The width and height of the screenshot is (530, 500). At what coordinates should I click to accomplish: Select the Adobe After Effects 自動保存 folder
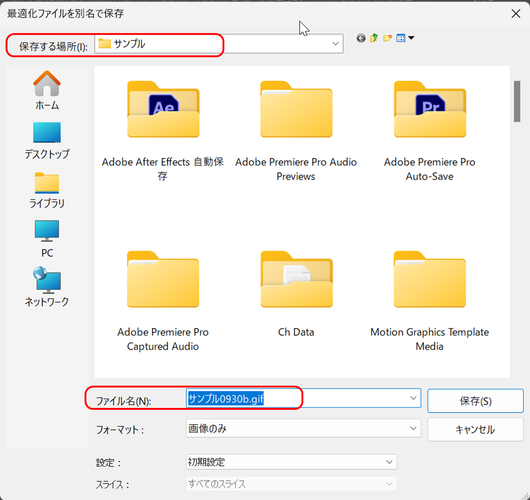coord(163,131)
